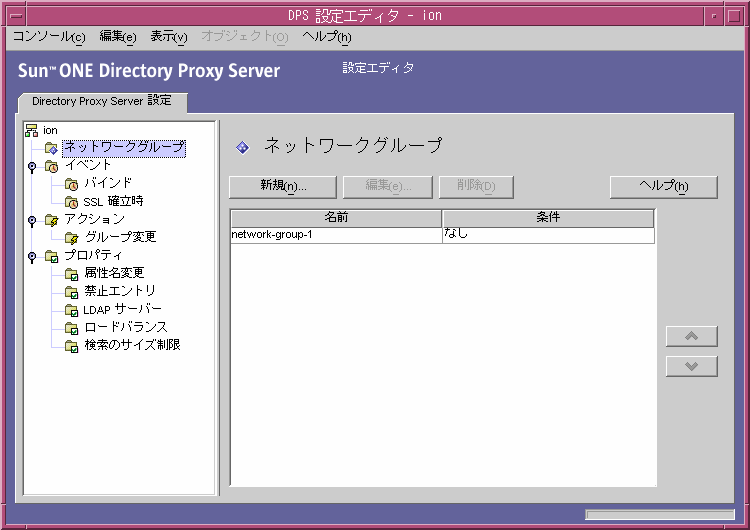Screen dimensions: 750x530
Task: Select the network-group-1 table row
Action: [442, 235]
